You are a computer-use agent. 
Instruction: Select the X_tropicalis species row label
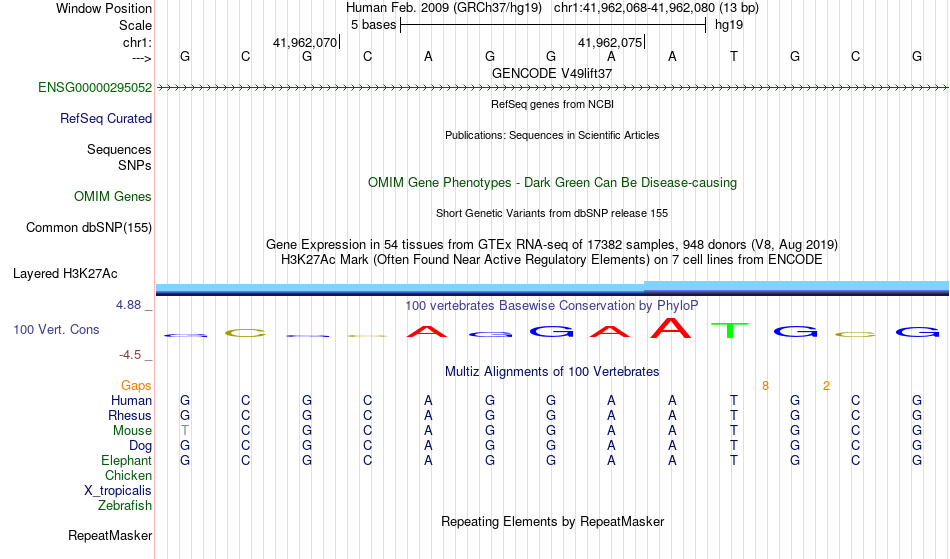pyautogui.click(x=118, y=491)
